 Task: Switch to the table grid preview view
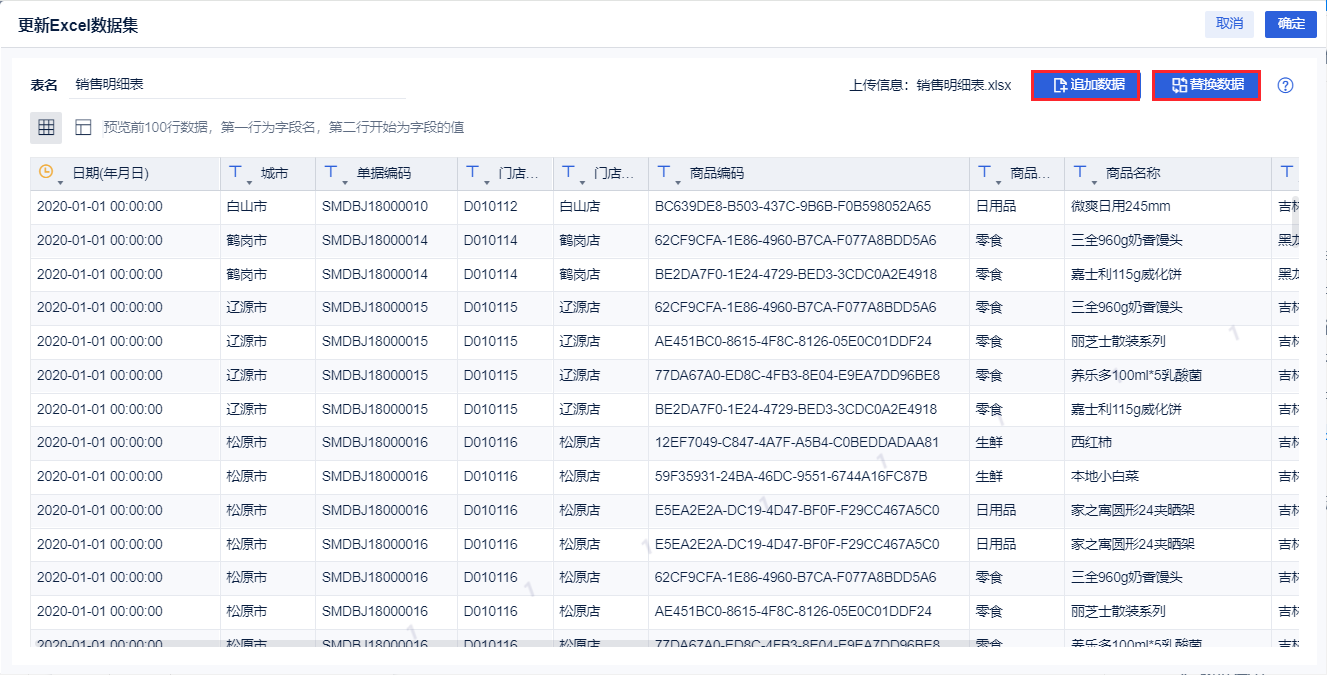[x=46, y=127]
